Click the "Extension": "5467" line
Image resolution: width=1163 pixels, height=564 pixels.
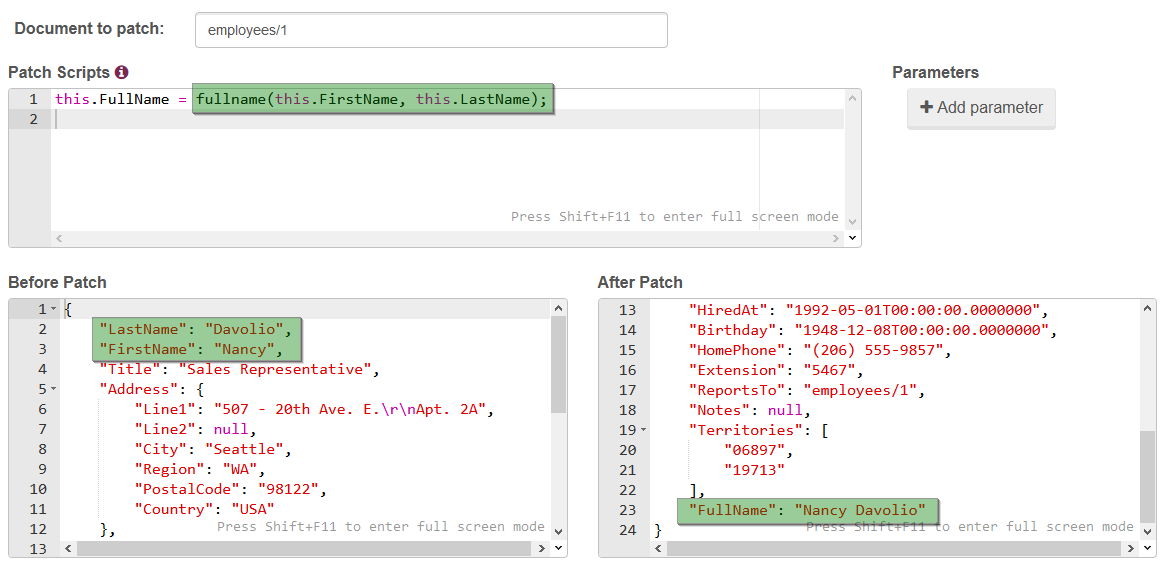click(x=776, y=370)
